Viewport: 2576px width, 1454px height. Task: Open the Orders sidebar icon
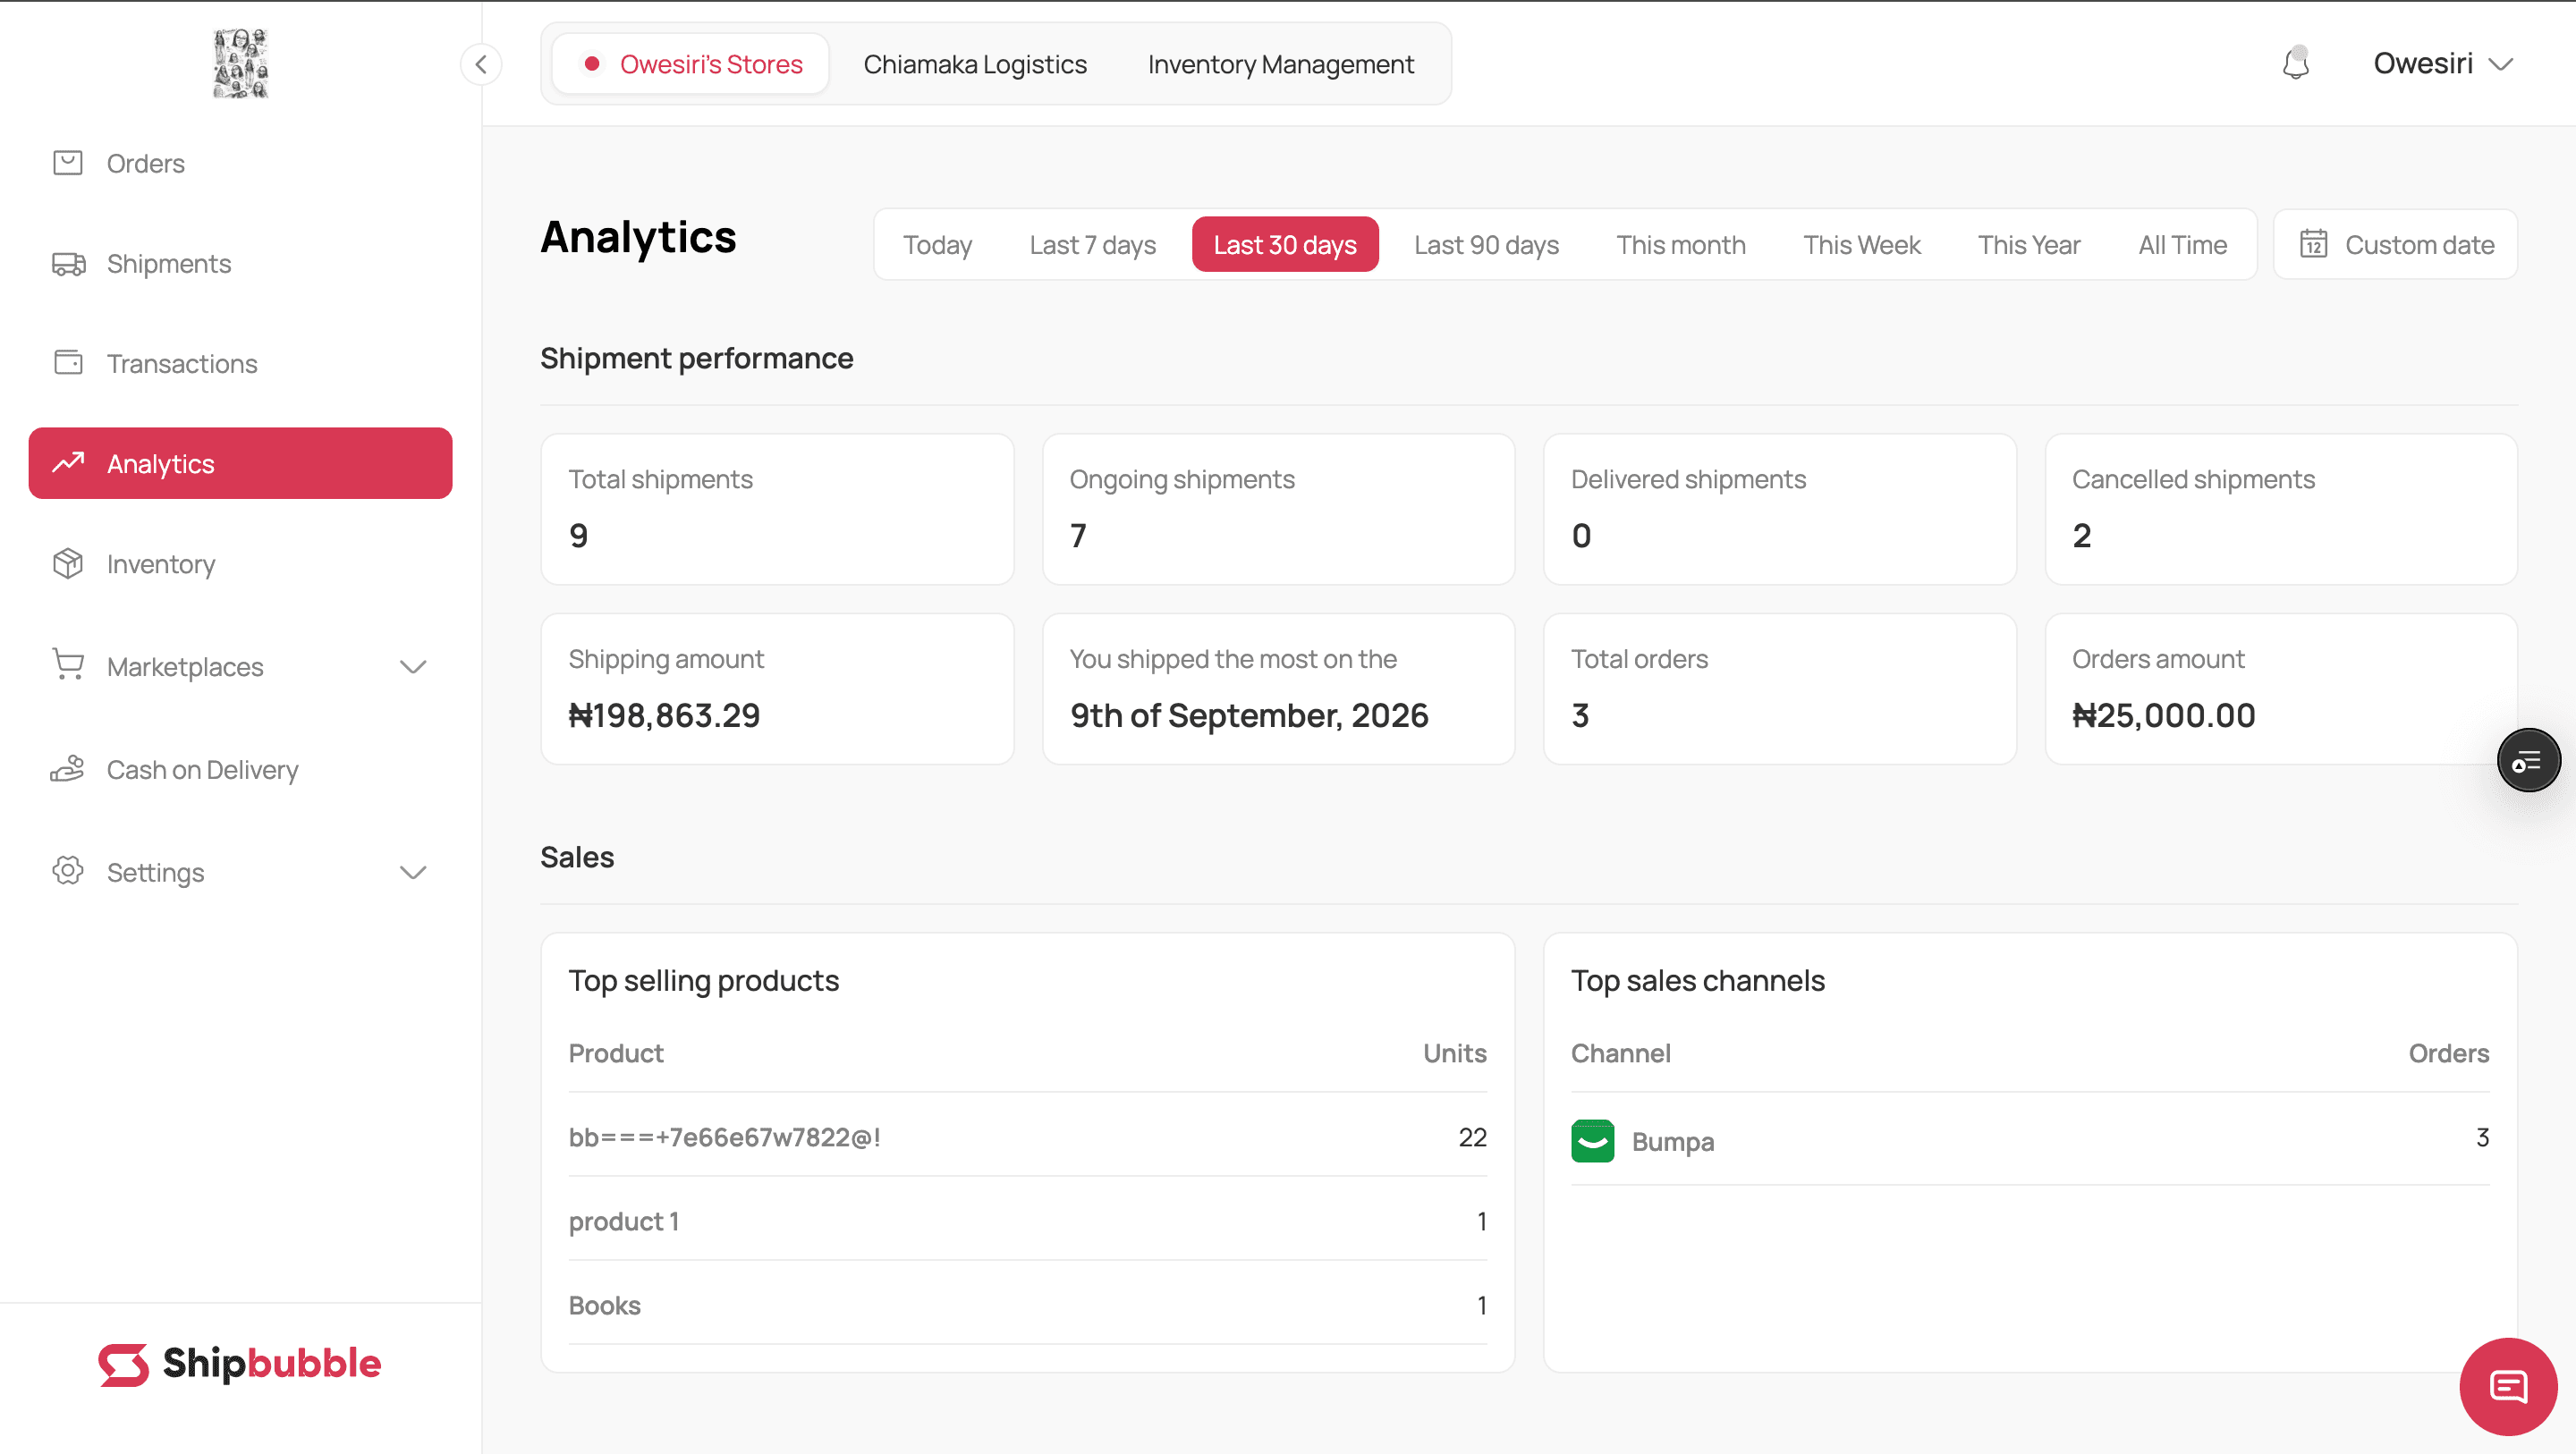(x=67, y=163)
